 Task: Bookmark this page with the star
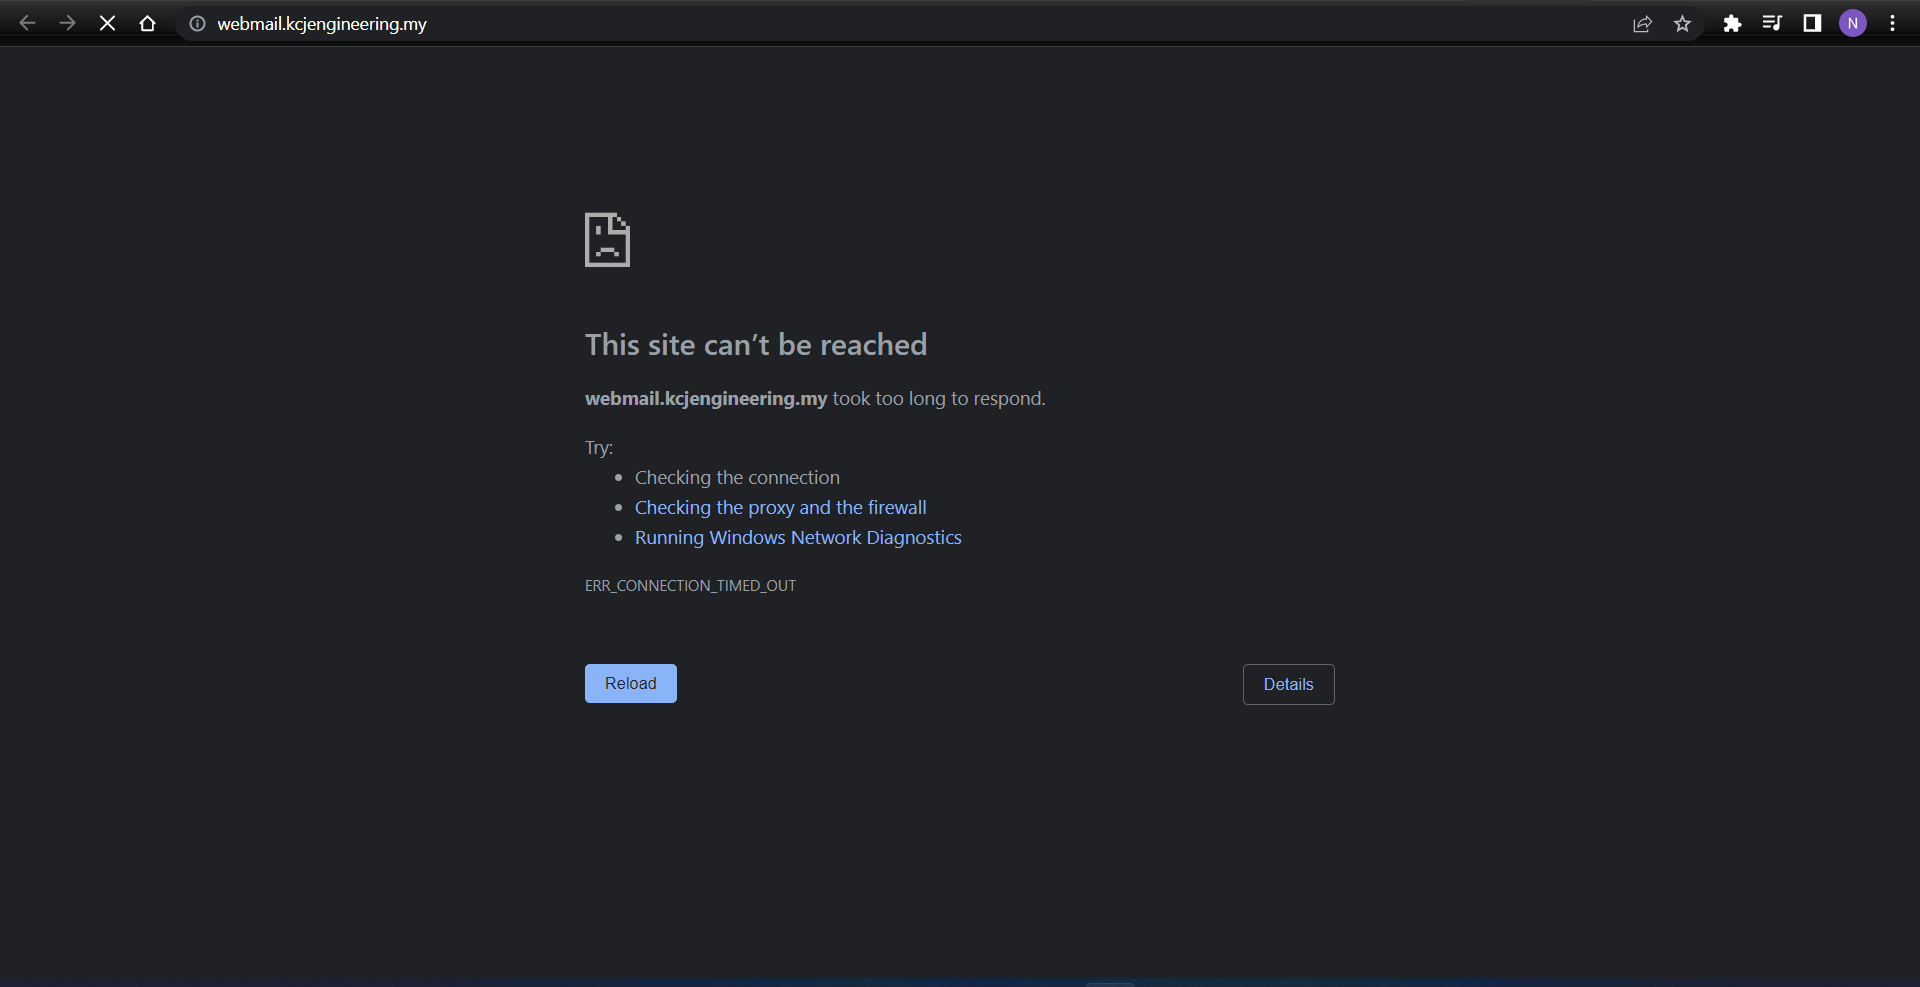click(1683, 24)
